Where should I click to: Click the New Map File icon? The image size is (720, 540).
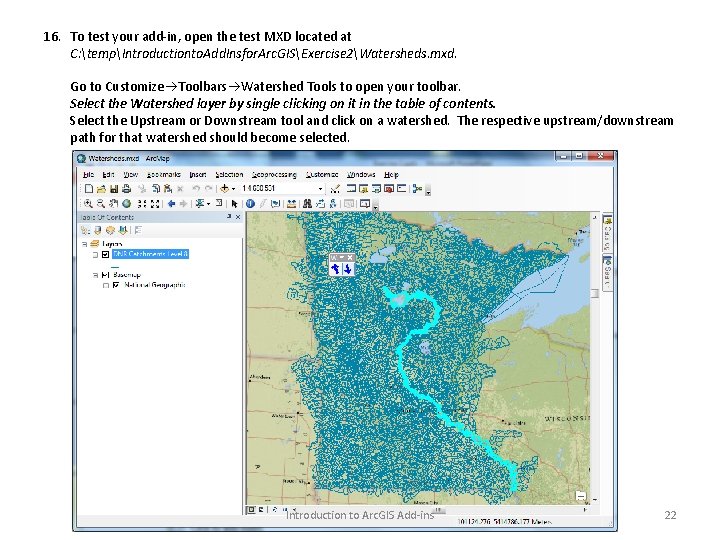(89, 189)
